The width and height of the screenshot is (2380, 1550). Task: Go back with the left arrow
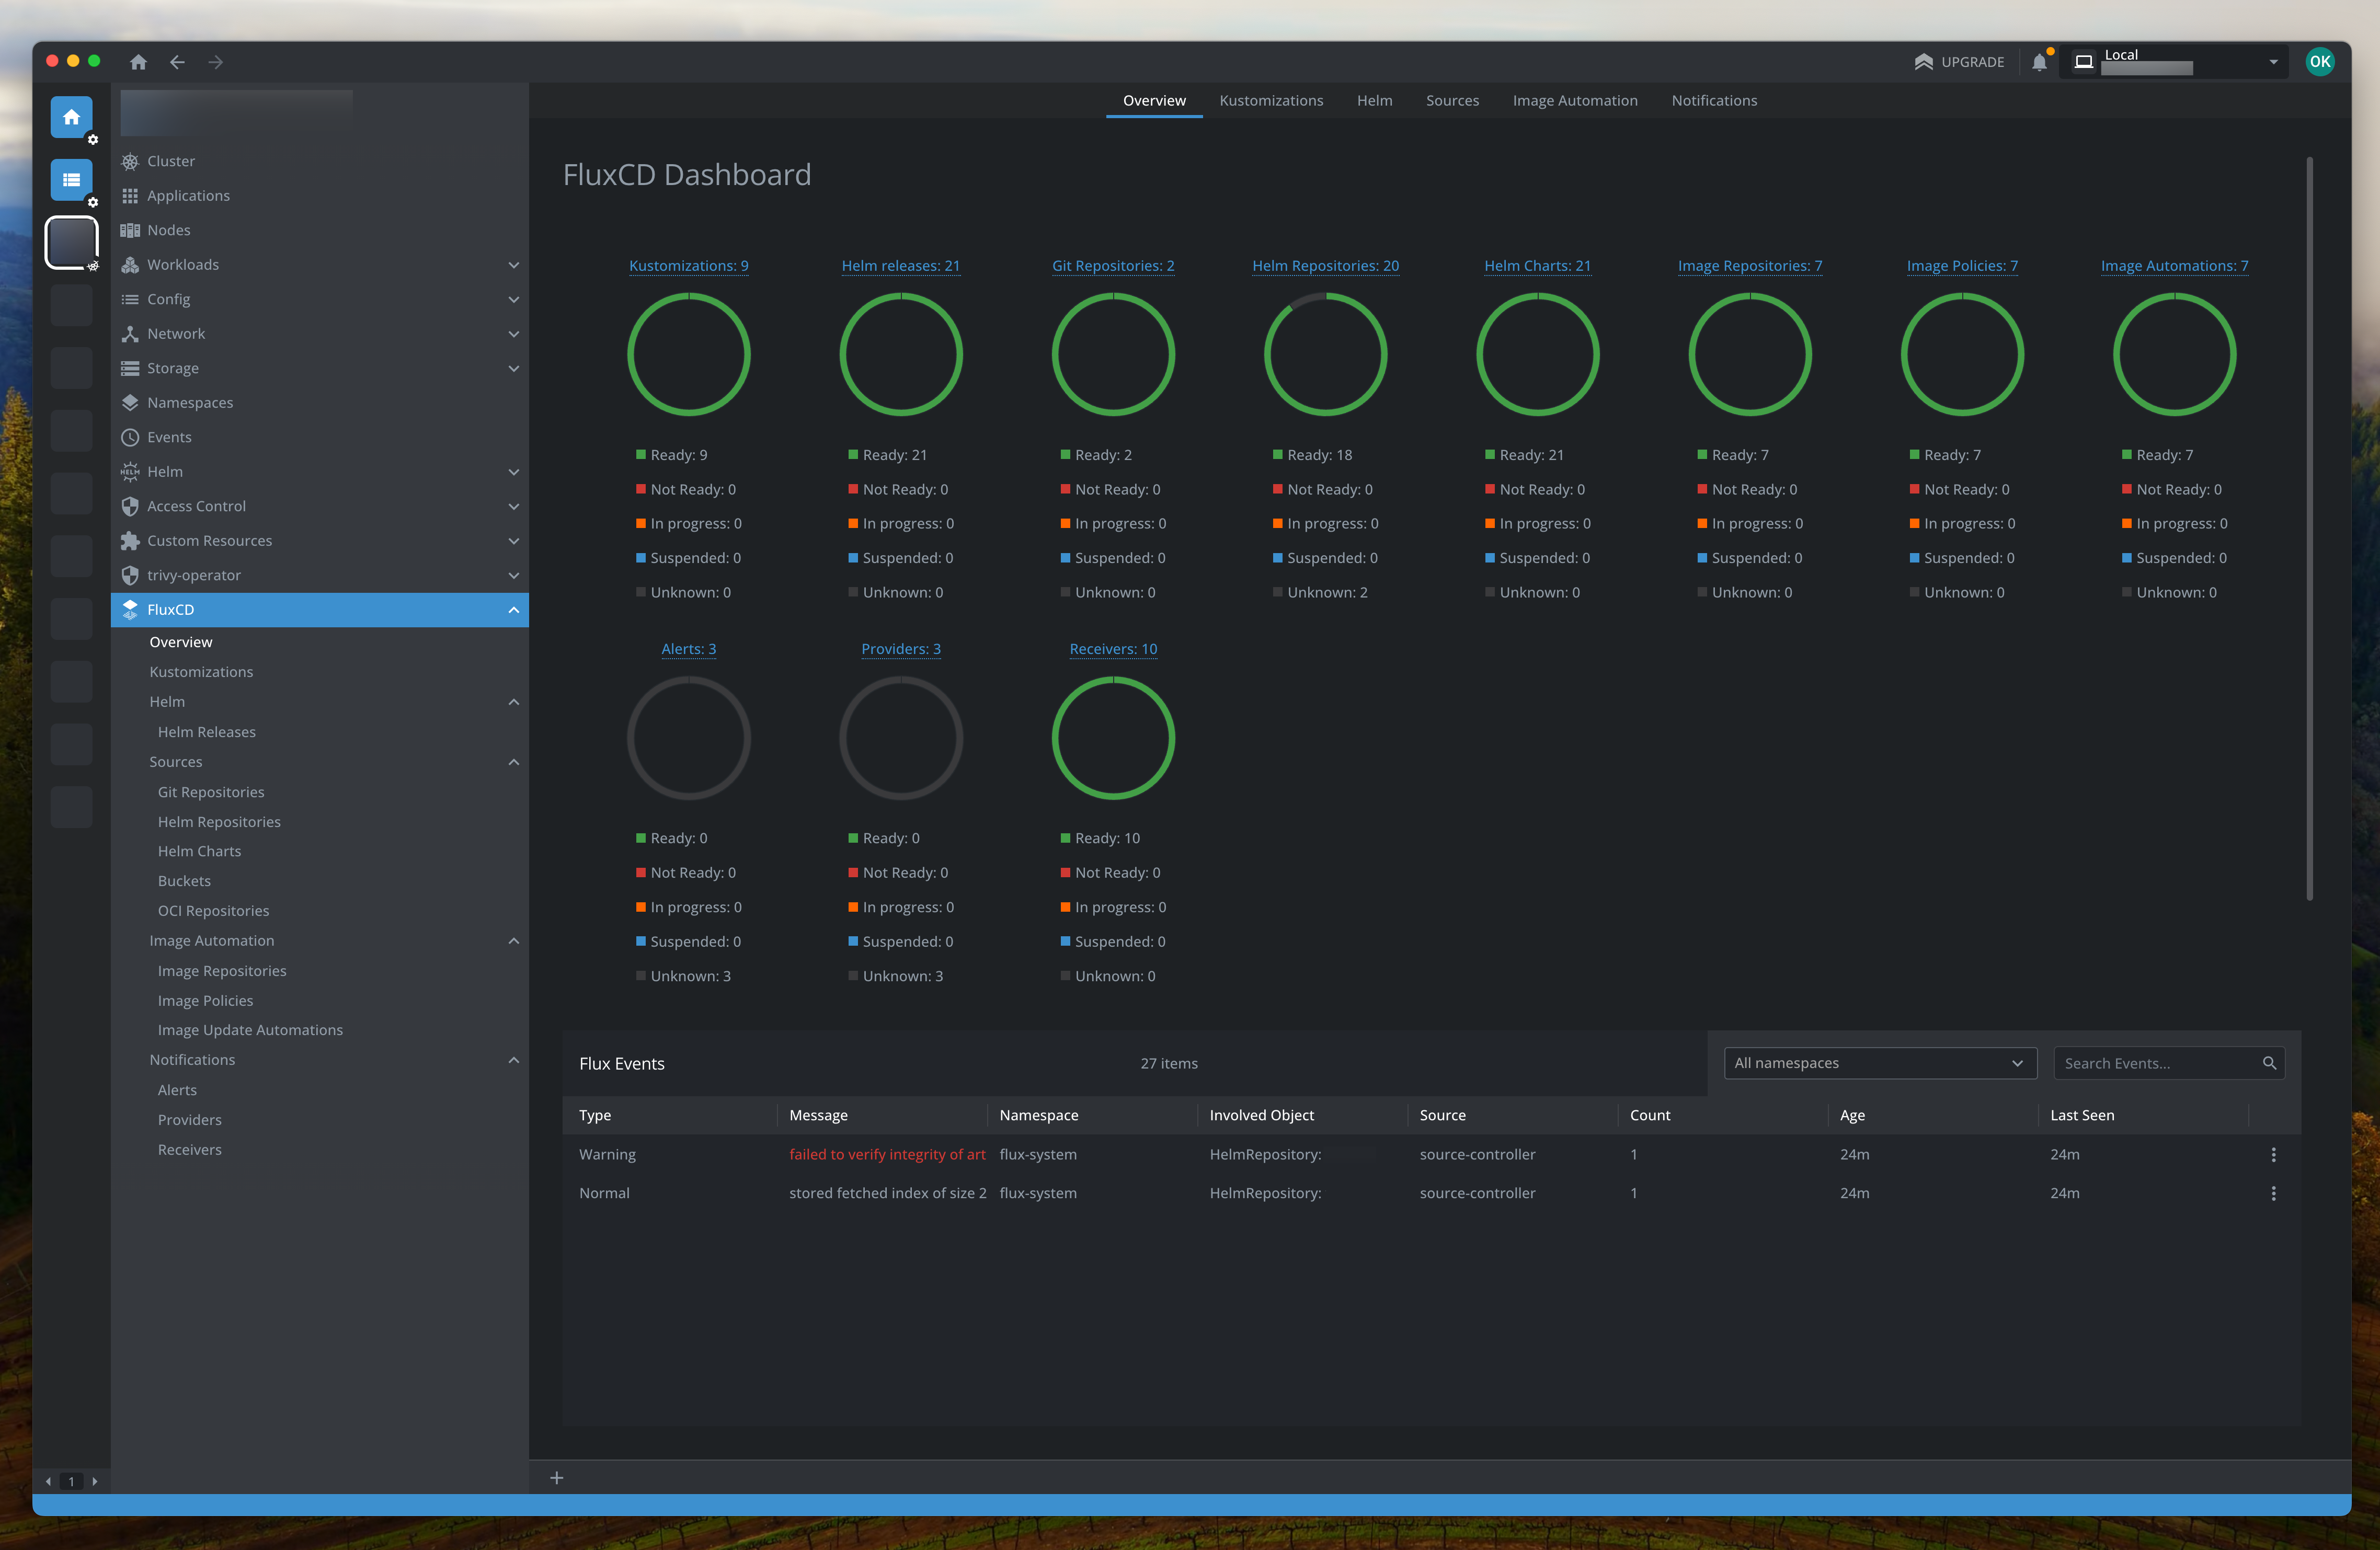[177, 62]
